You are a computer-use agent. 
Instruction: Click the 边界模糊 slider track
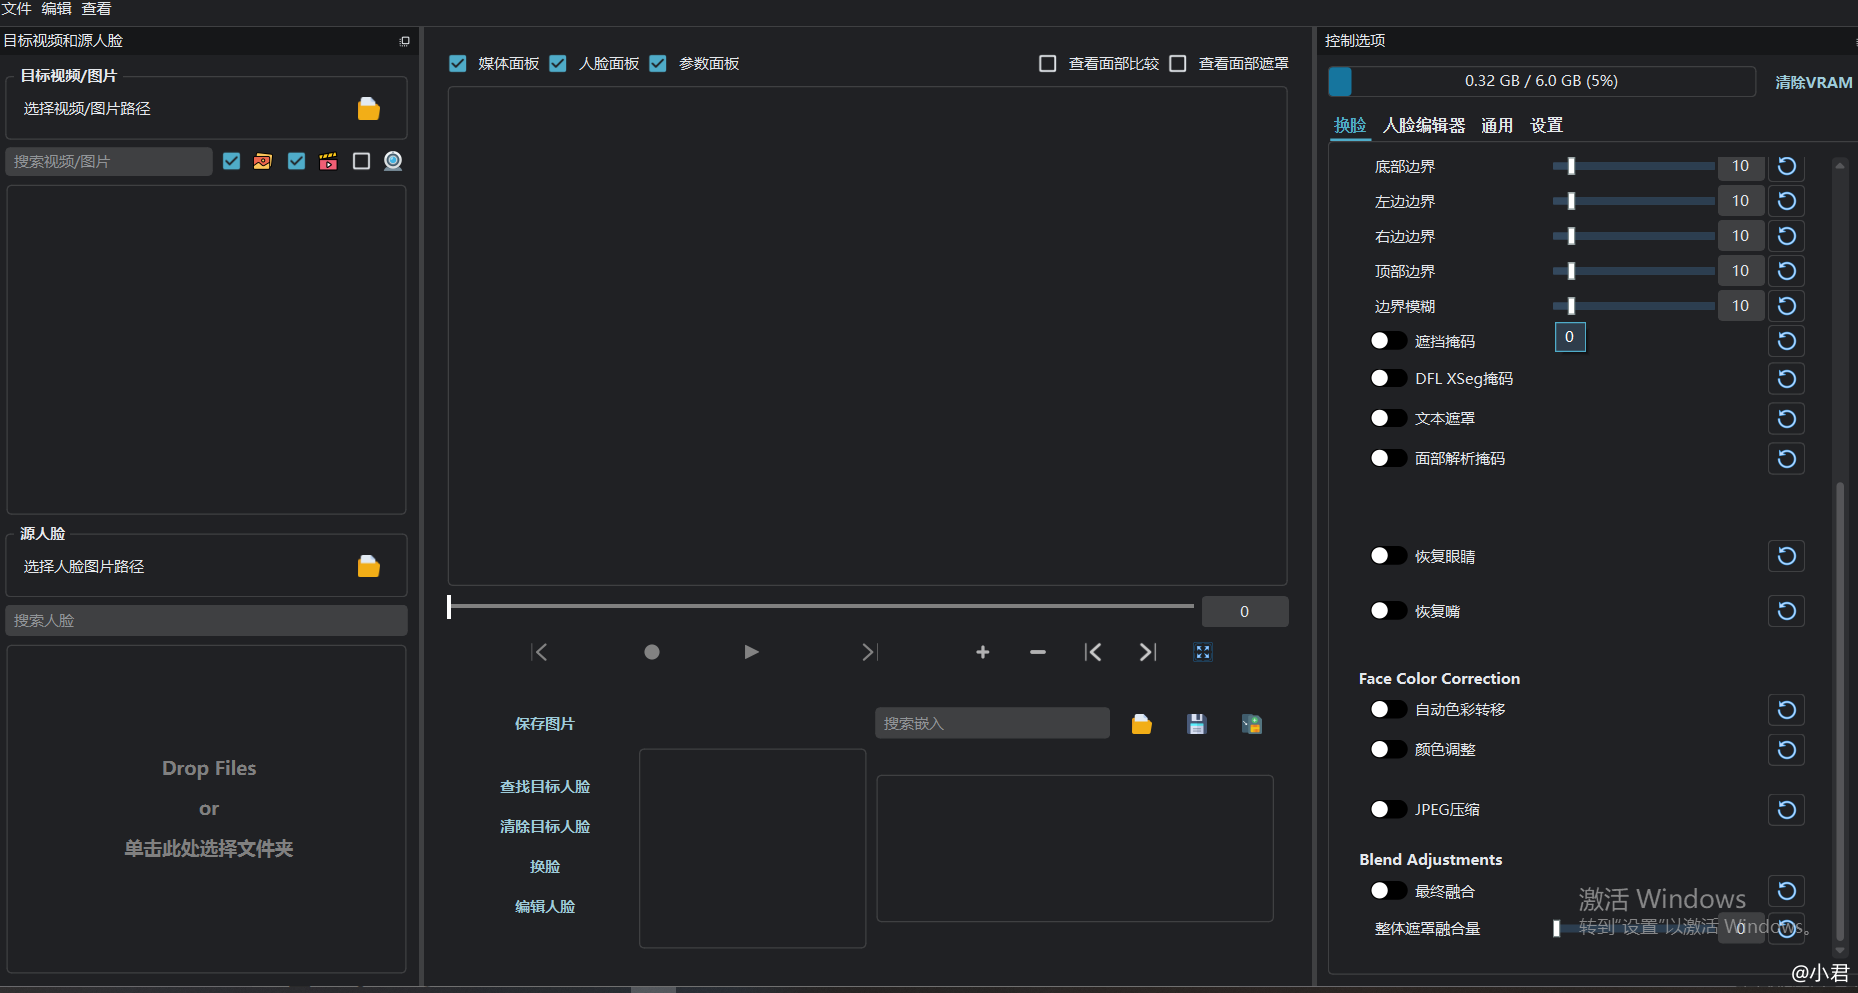(x=1633, y=306)
